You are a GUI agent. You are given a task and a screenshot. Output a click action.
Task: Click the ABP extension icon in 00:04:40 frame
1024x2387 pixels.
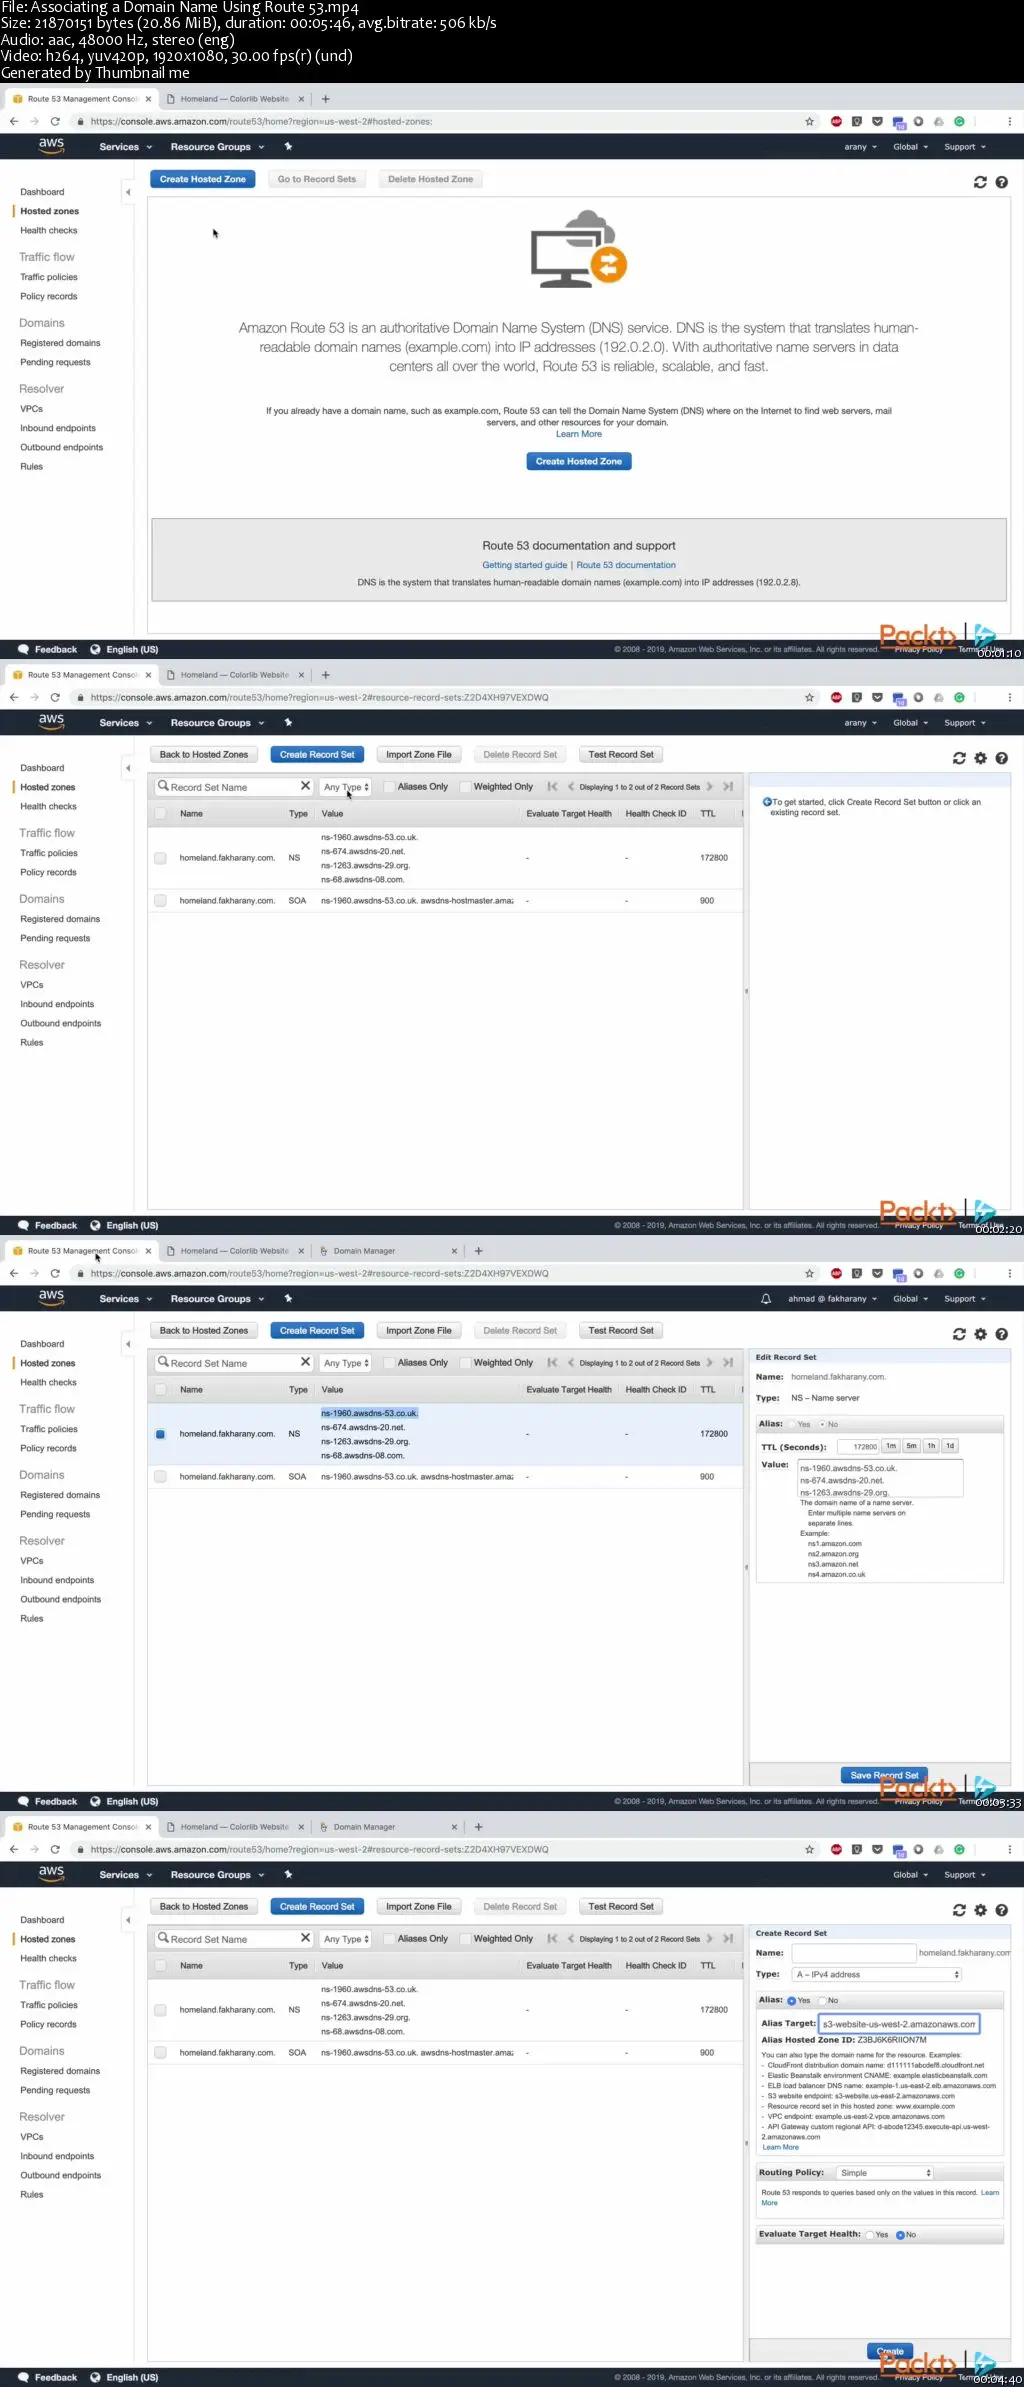[x=836, y=1850]
